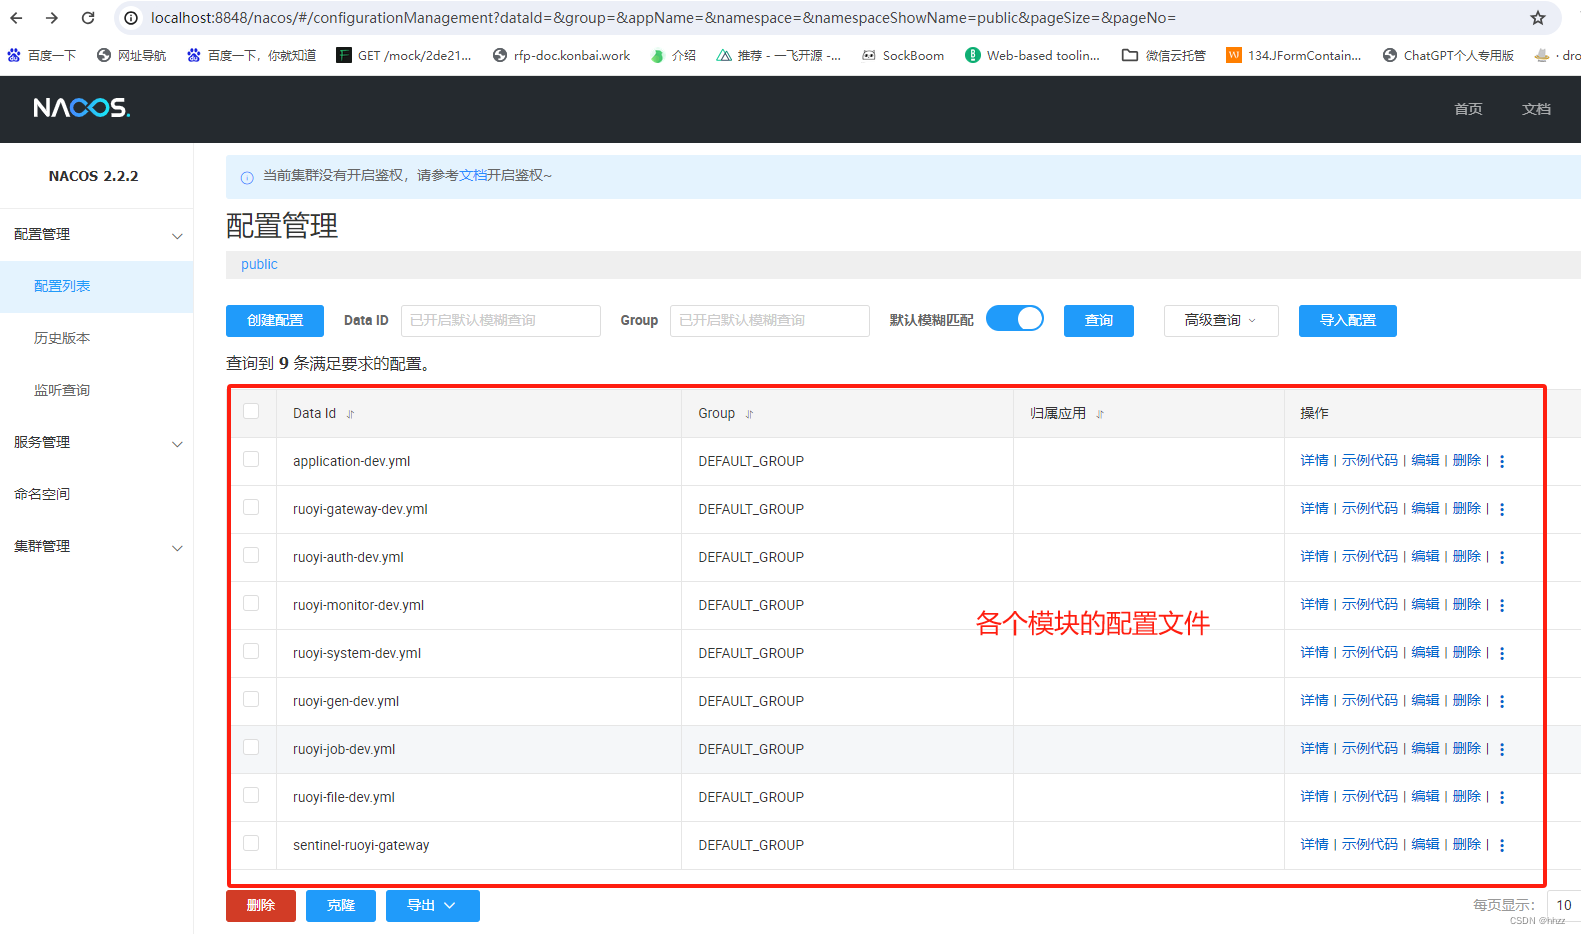Open the 高级查询 dropdown
1581x934 pixels.
(1221, 321)
